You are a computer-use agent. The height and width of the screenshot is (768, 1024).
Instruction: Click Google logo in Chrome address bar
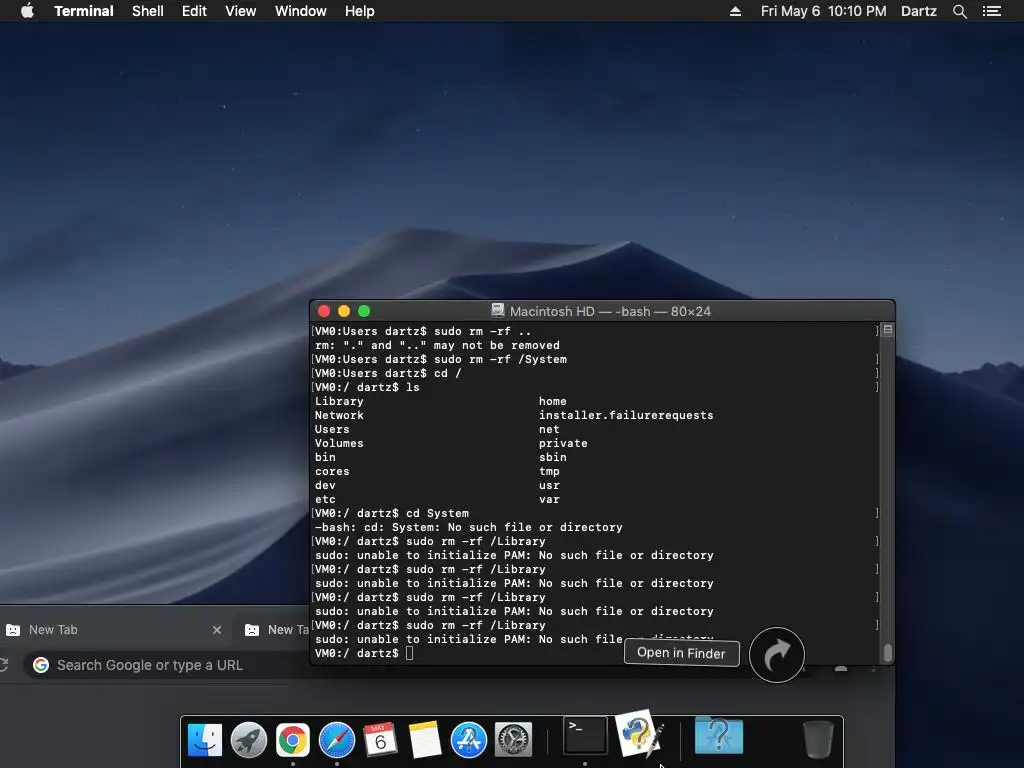(x=41, y=665)
